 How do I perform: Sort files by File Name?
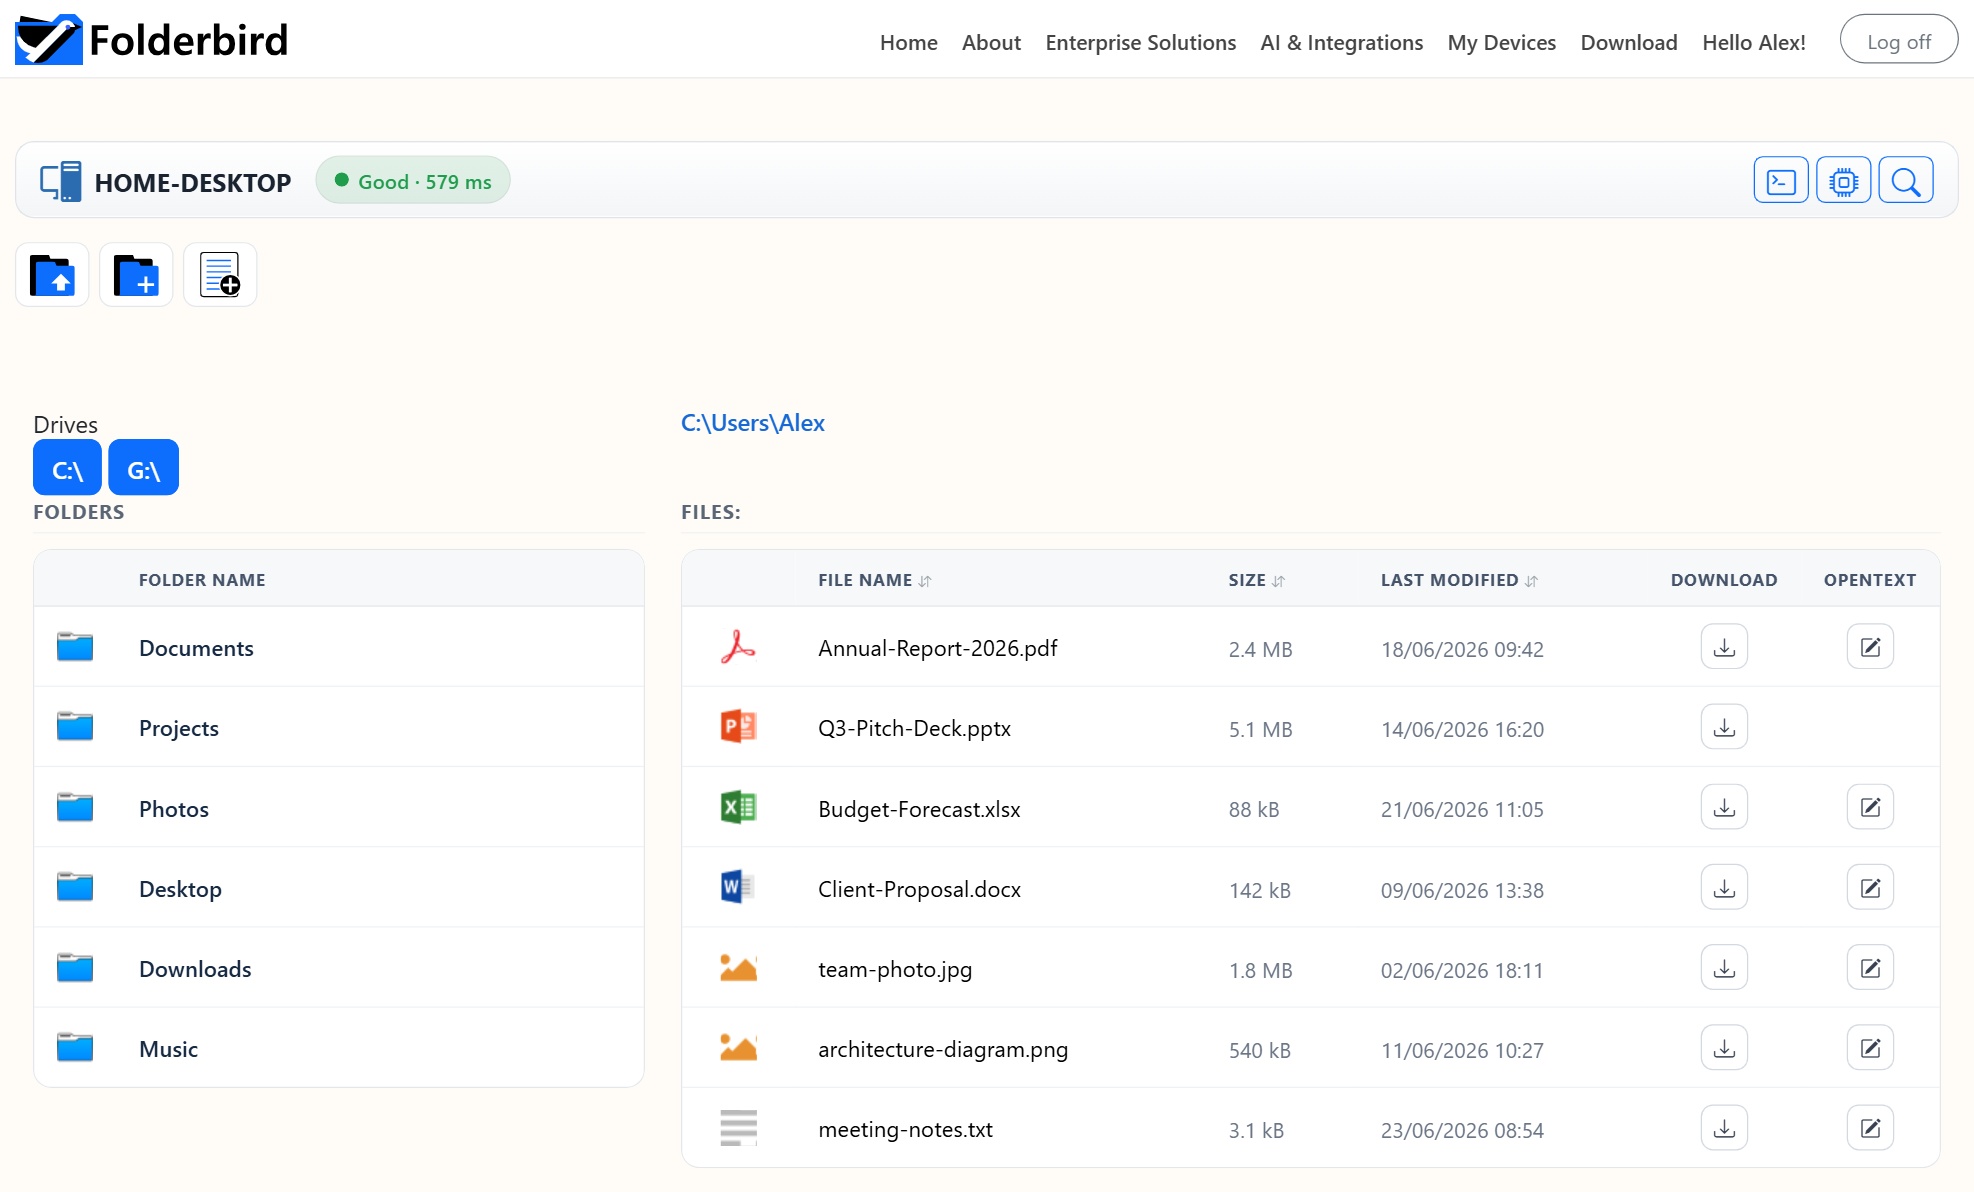click(x=874, y=580)
